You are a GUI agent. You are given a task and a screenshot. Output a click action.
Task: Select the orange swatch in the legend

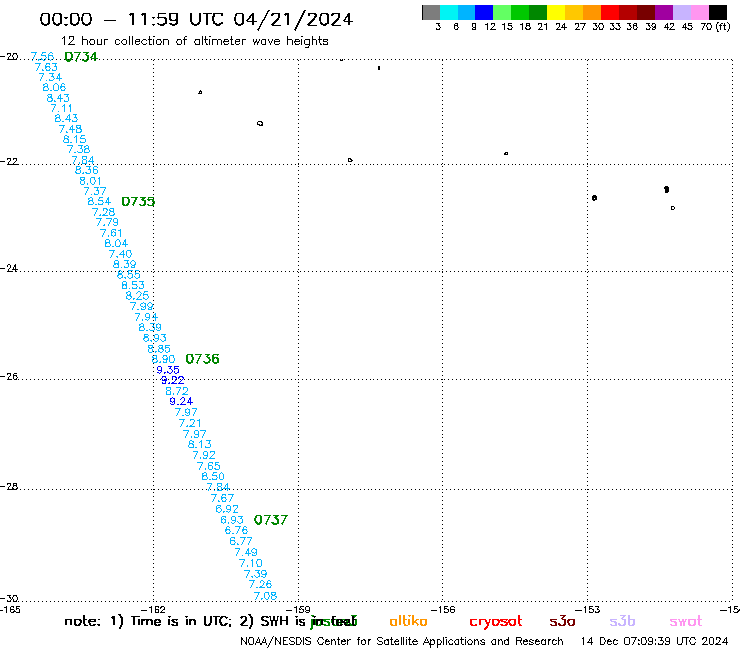pos(592,12)
